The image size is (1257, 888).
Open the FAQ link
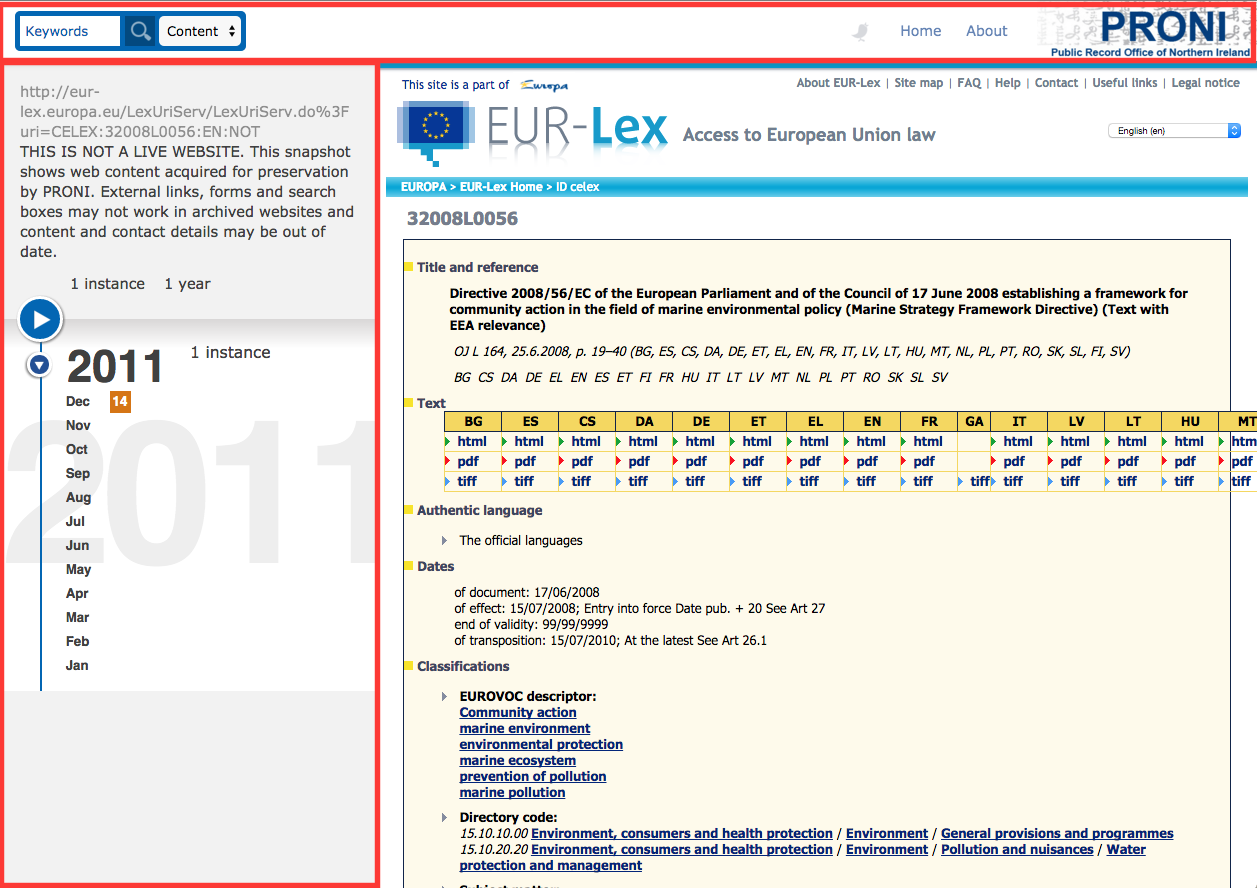point(969,83)
